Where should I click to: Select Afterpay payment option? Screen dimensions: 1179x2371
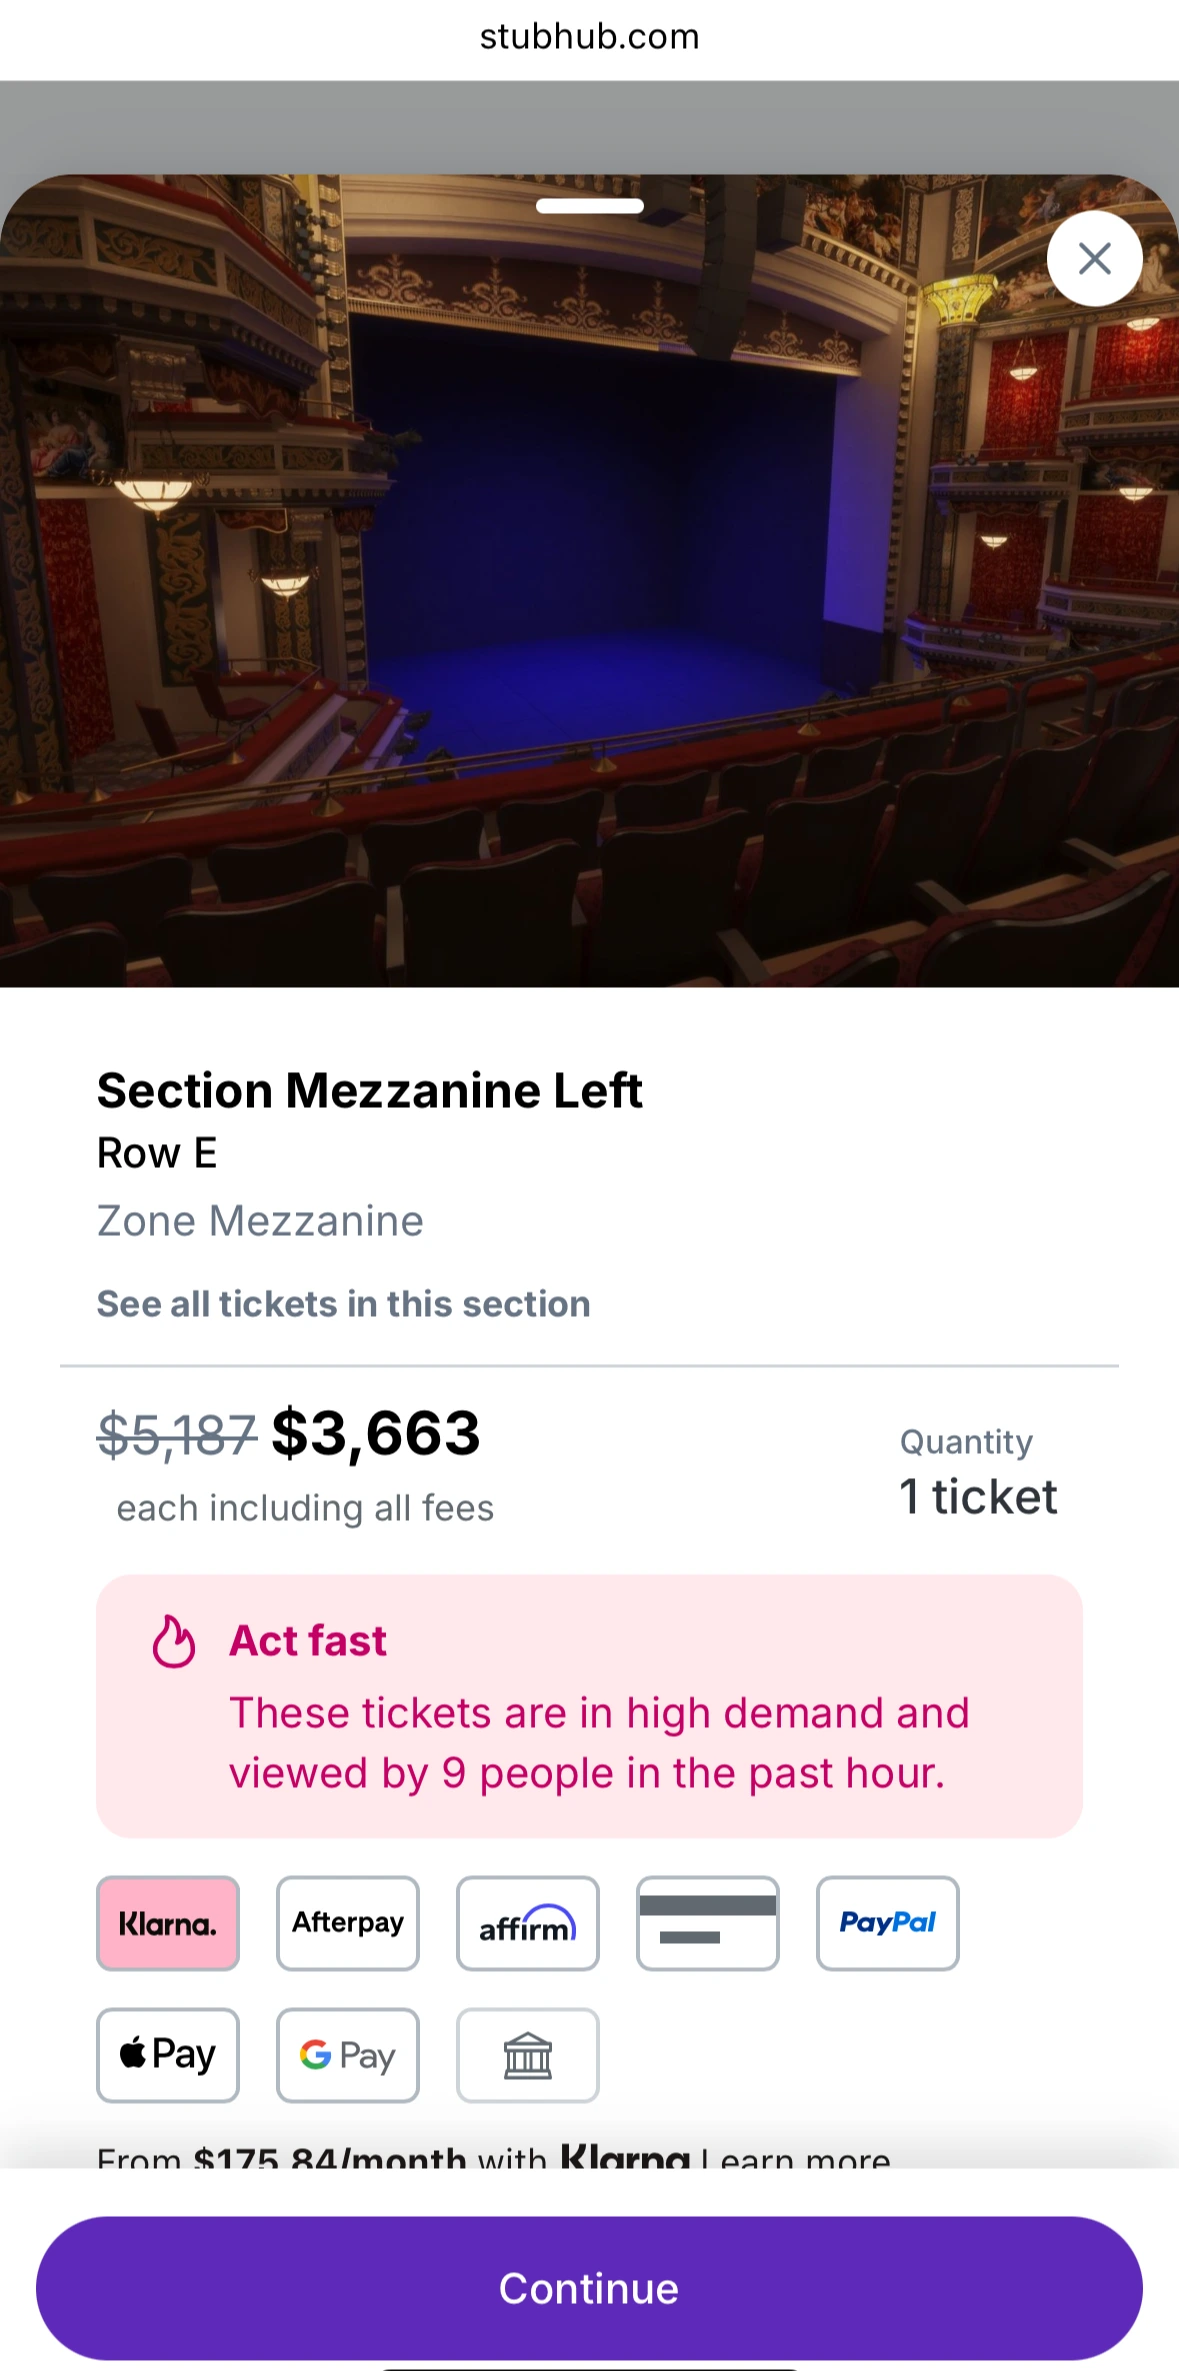347,1922
